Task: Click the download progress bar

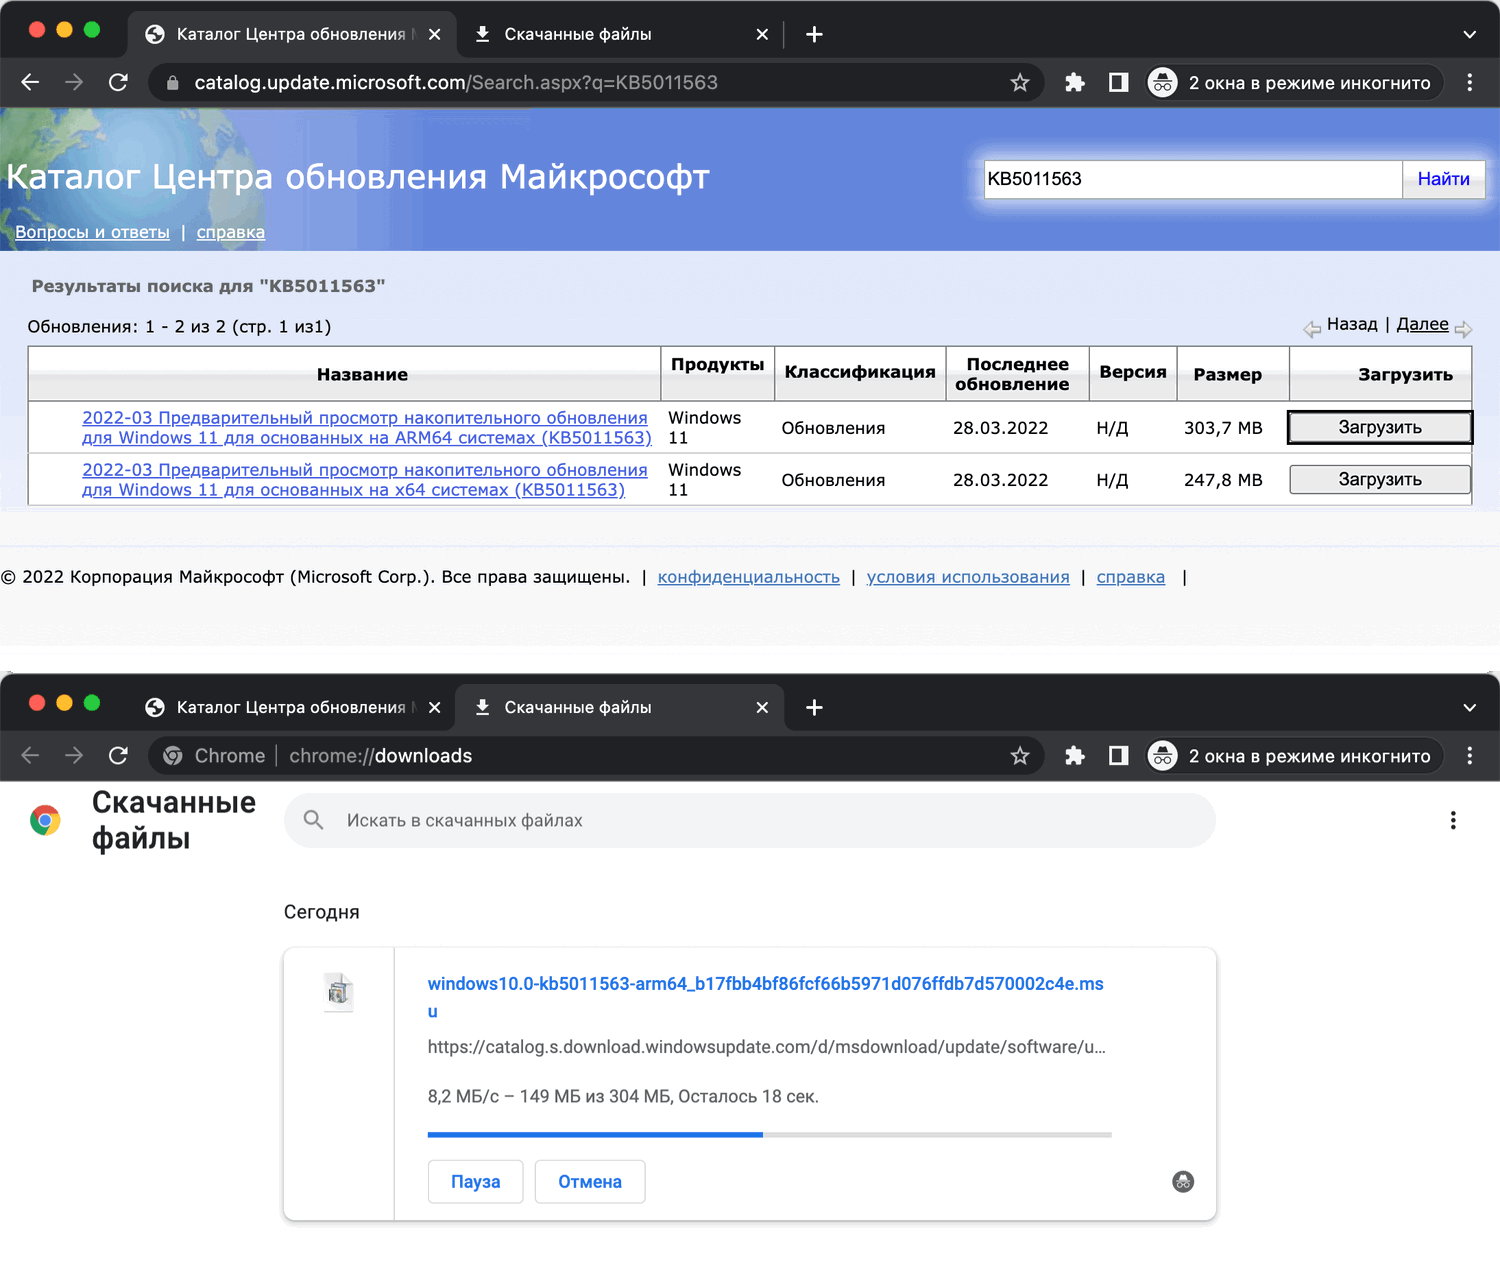Action: click(770, 1135)
